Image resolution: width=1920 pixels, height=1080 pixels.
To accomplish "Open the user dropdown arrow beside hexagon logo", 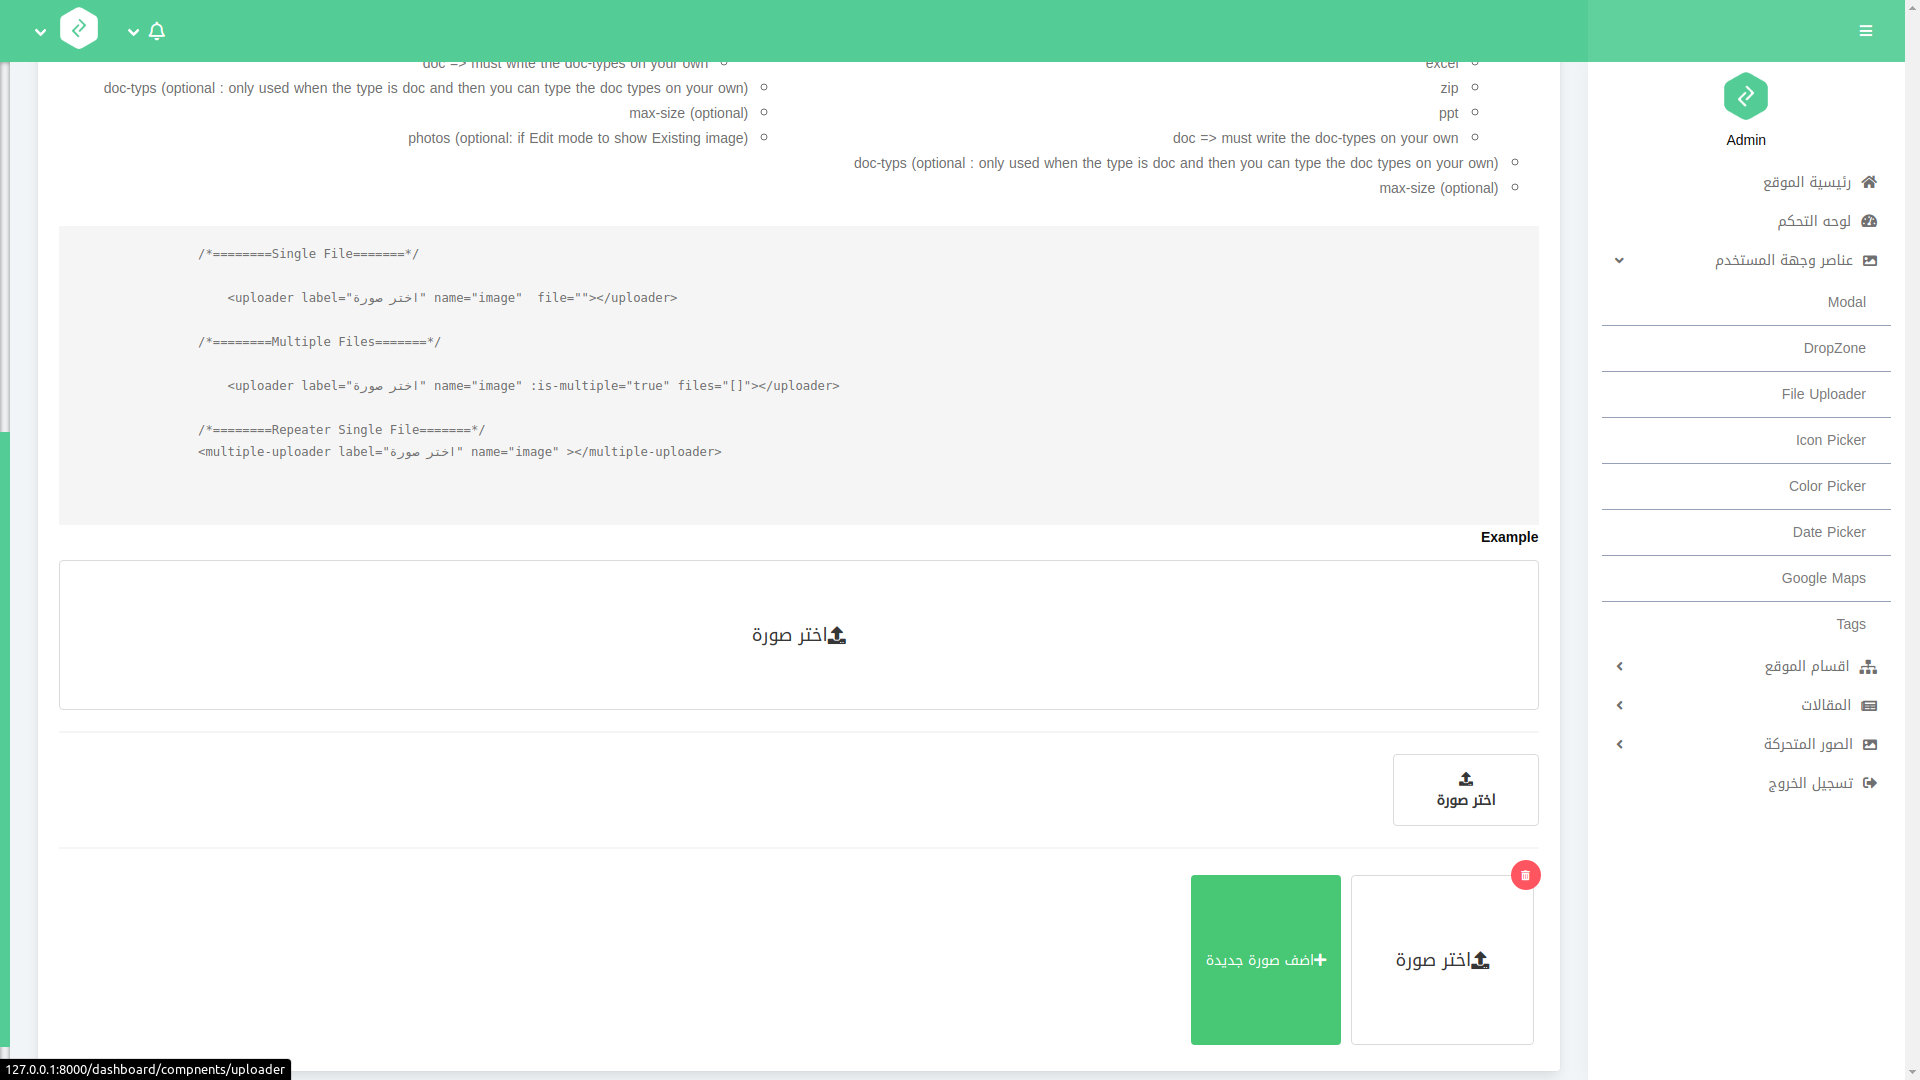I will tap(40, 32).
